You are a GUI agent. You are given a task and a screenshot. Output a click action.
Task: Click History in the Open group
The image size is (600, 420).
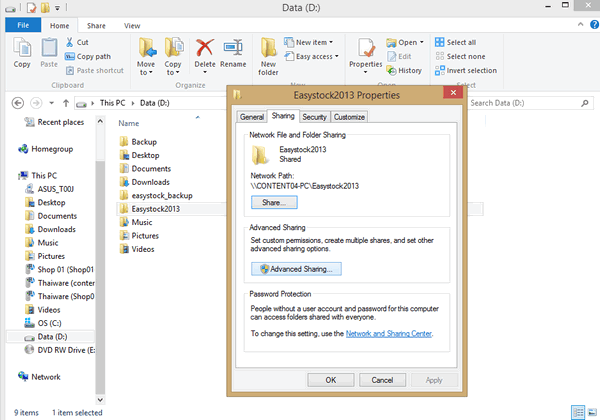404,70
